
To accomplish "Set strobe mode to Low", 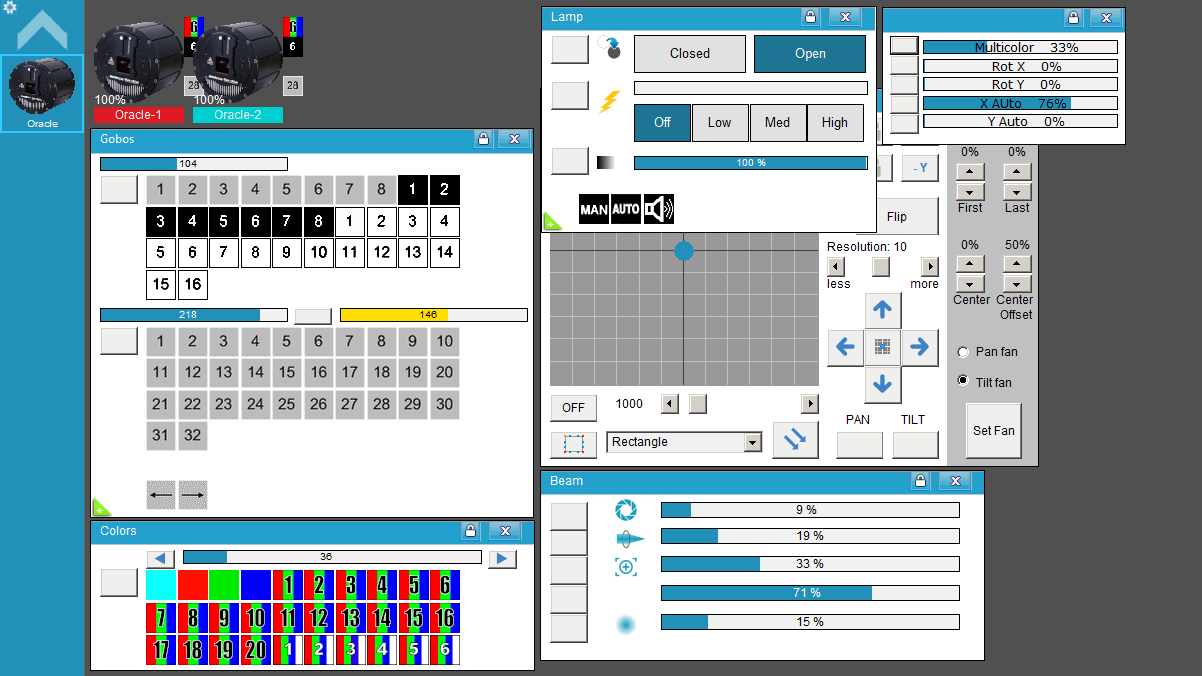I will click(x=720, y=123).
